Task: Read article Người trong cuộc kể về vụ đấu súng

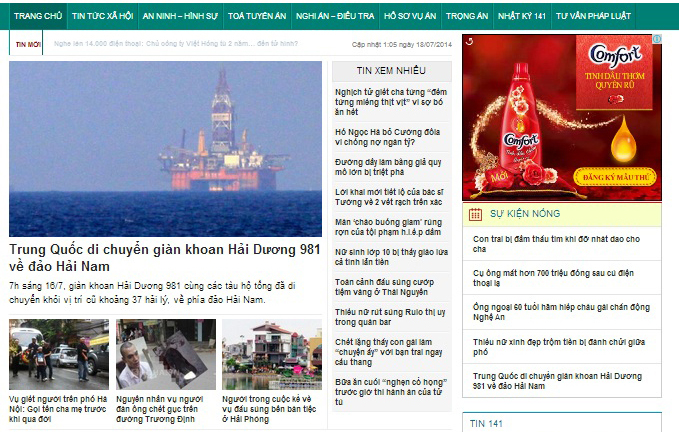Action: coord(269,409)
